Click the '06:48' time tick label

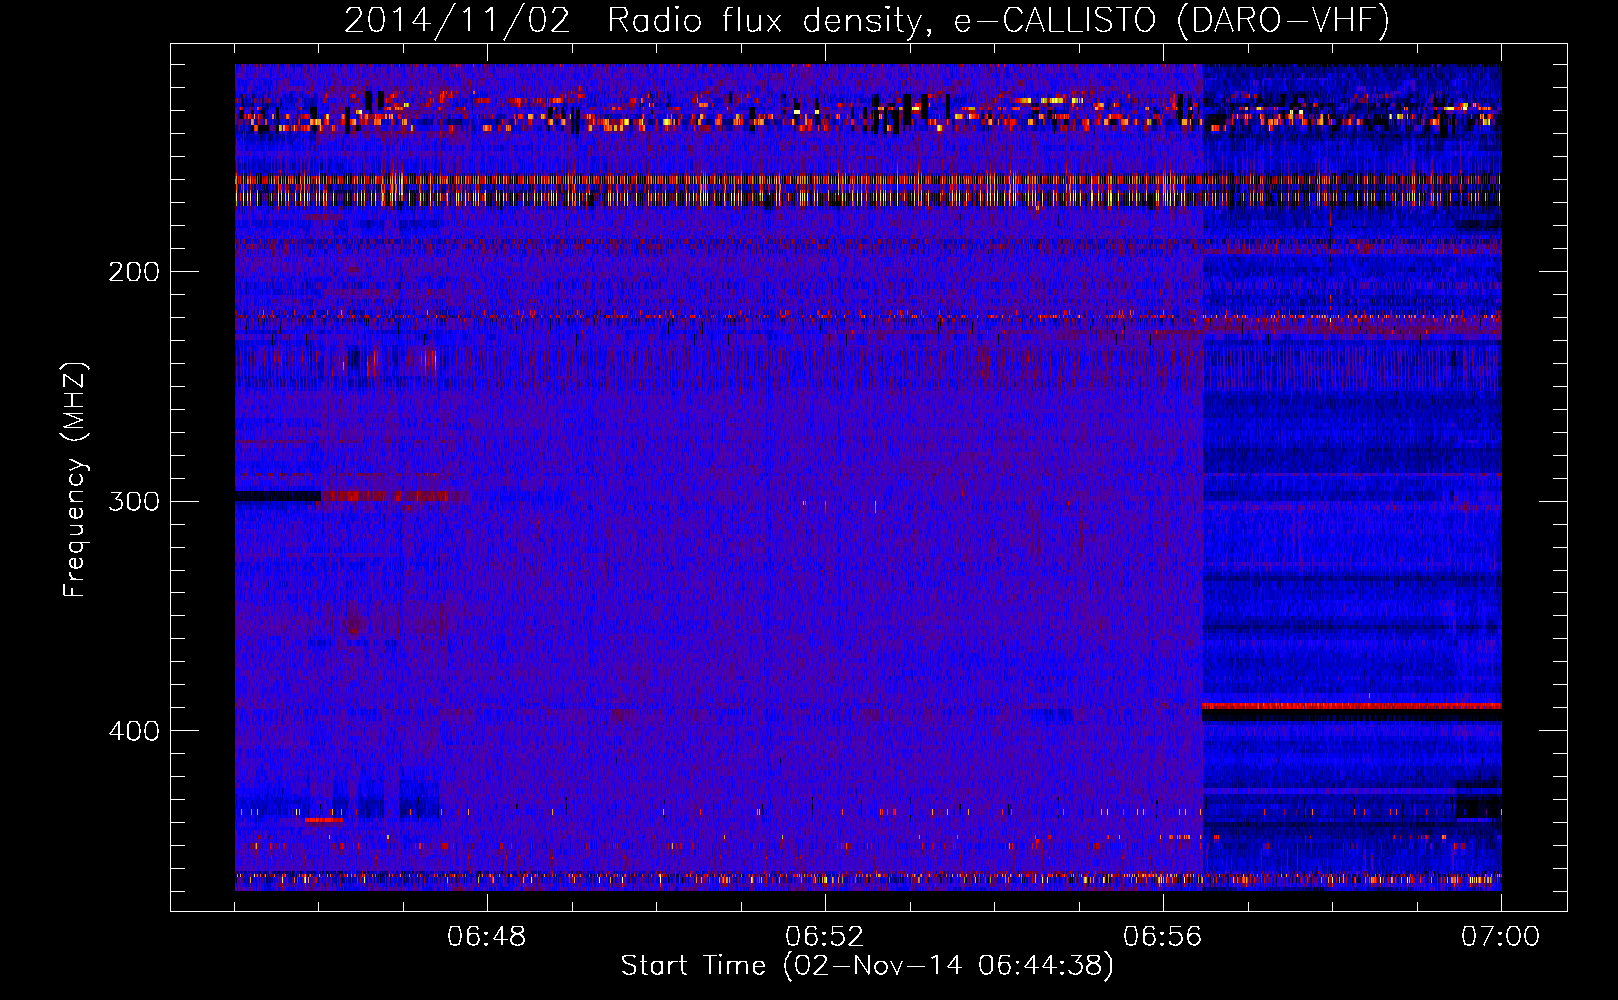(x=487, y=937)
